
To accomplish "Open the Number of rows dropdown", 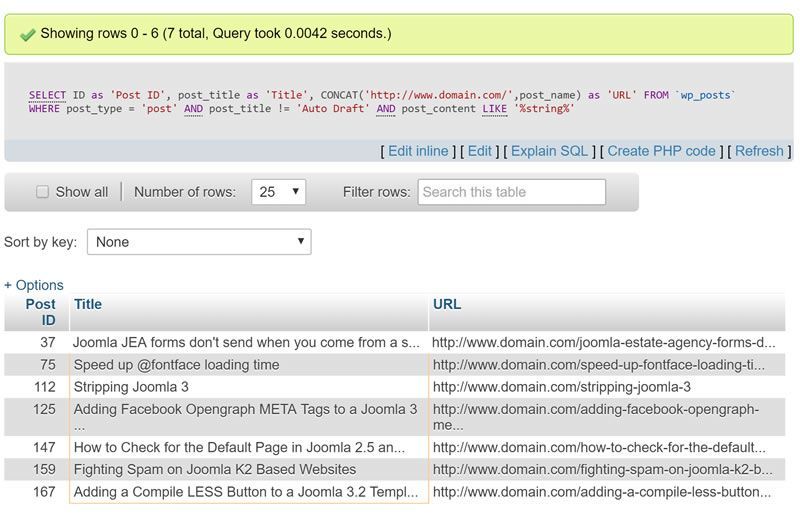I will [279, 192].
